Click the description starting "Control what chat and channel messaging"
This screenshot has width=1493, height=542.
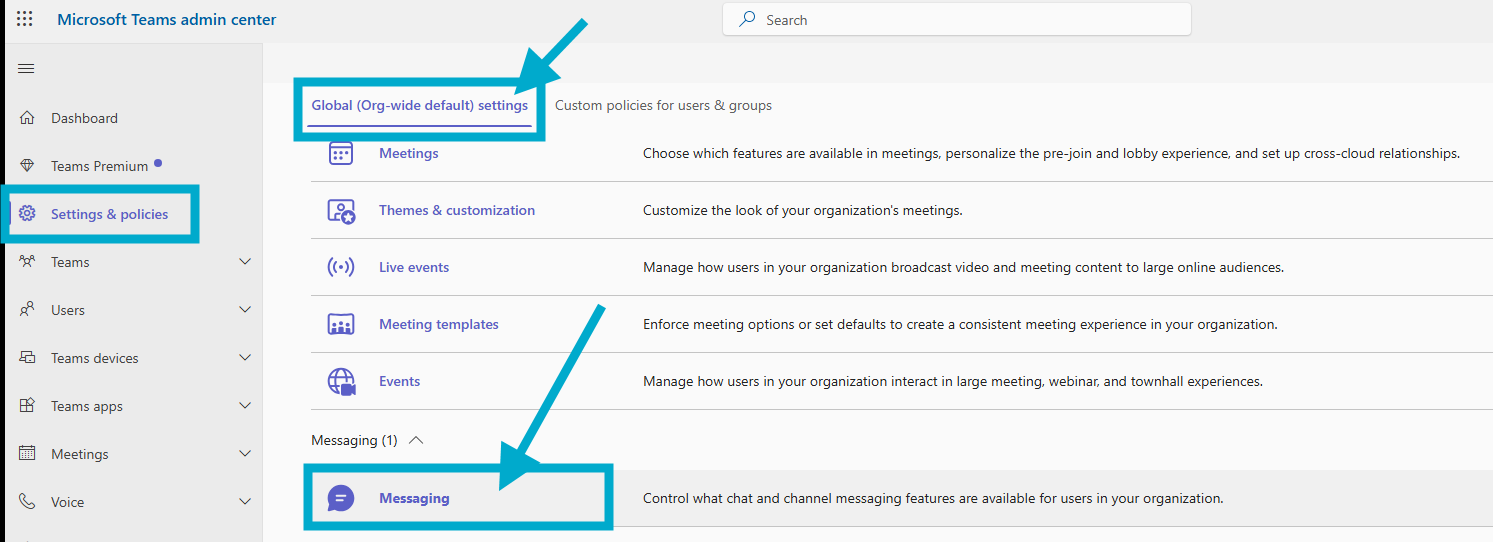pyautogui.click(x=933, y=498)
